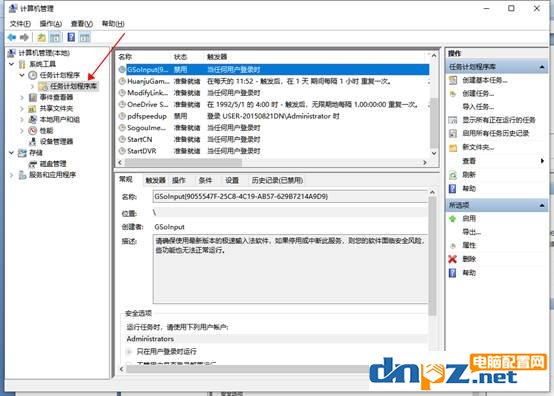Viewport: 554px width, 396px height.
Task: Click 创建任务... in actions pane
Action: 478,94
